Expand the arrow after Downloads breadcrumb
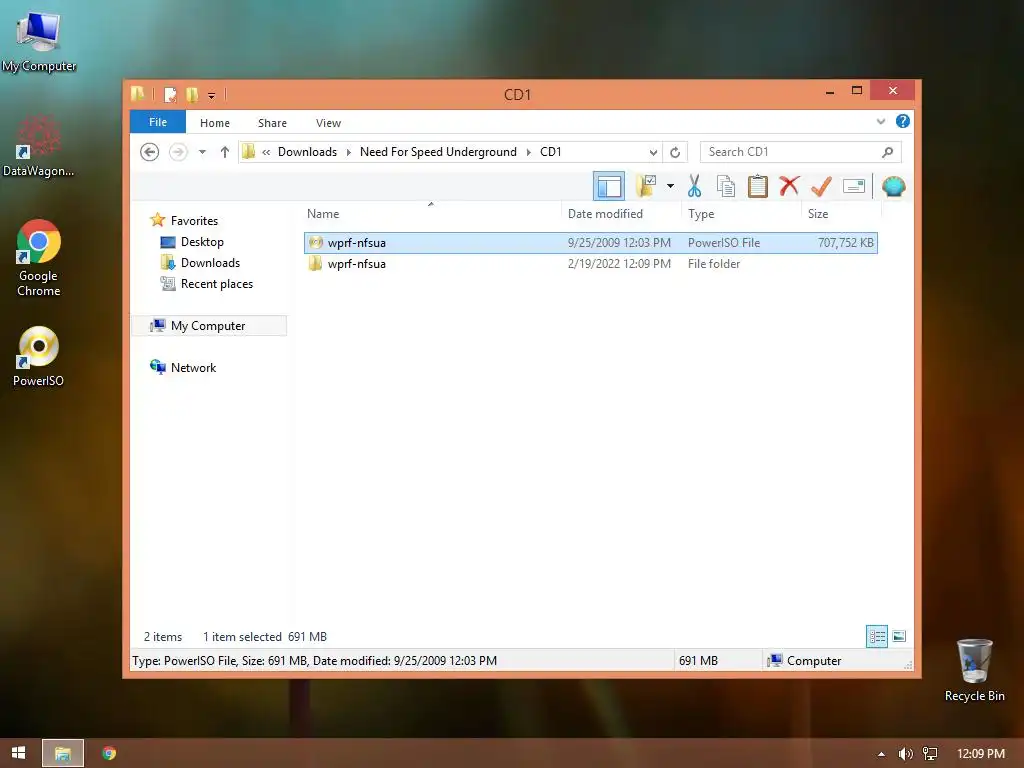Screen dimensions: 1024x768 coord(349,152)
